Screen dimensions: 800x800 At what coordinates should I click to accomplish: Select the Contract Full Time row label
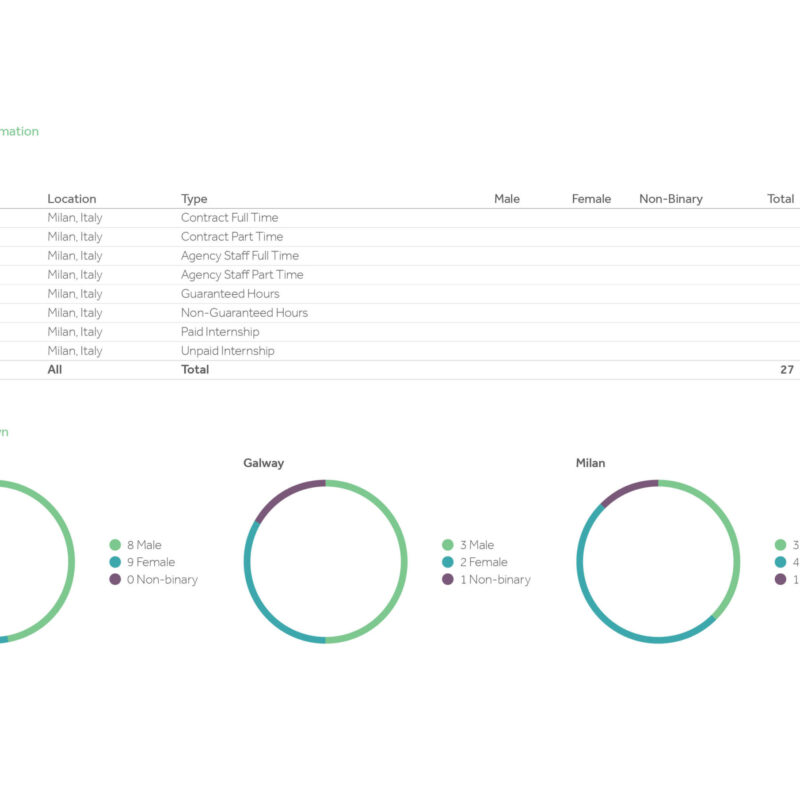pos(230,217)
